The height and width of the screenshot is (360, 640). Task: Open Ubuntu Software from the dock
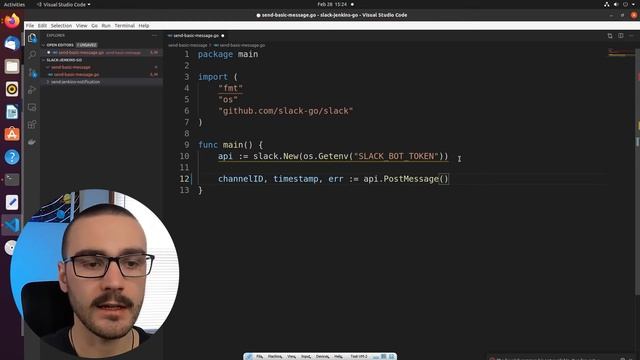[x=12, y=134]
